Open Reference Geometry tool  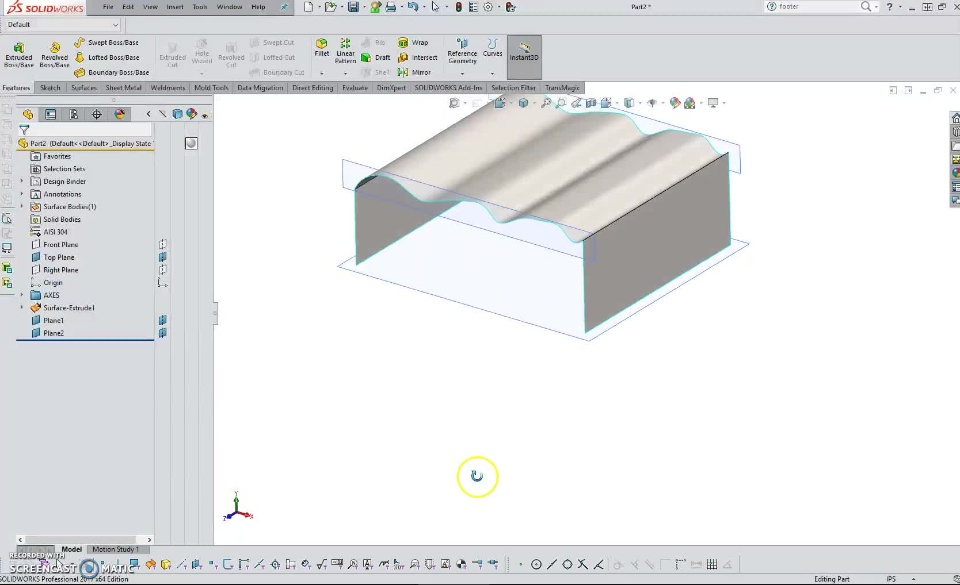(x=462, y=51)
